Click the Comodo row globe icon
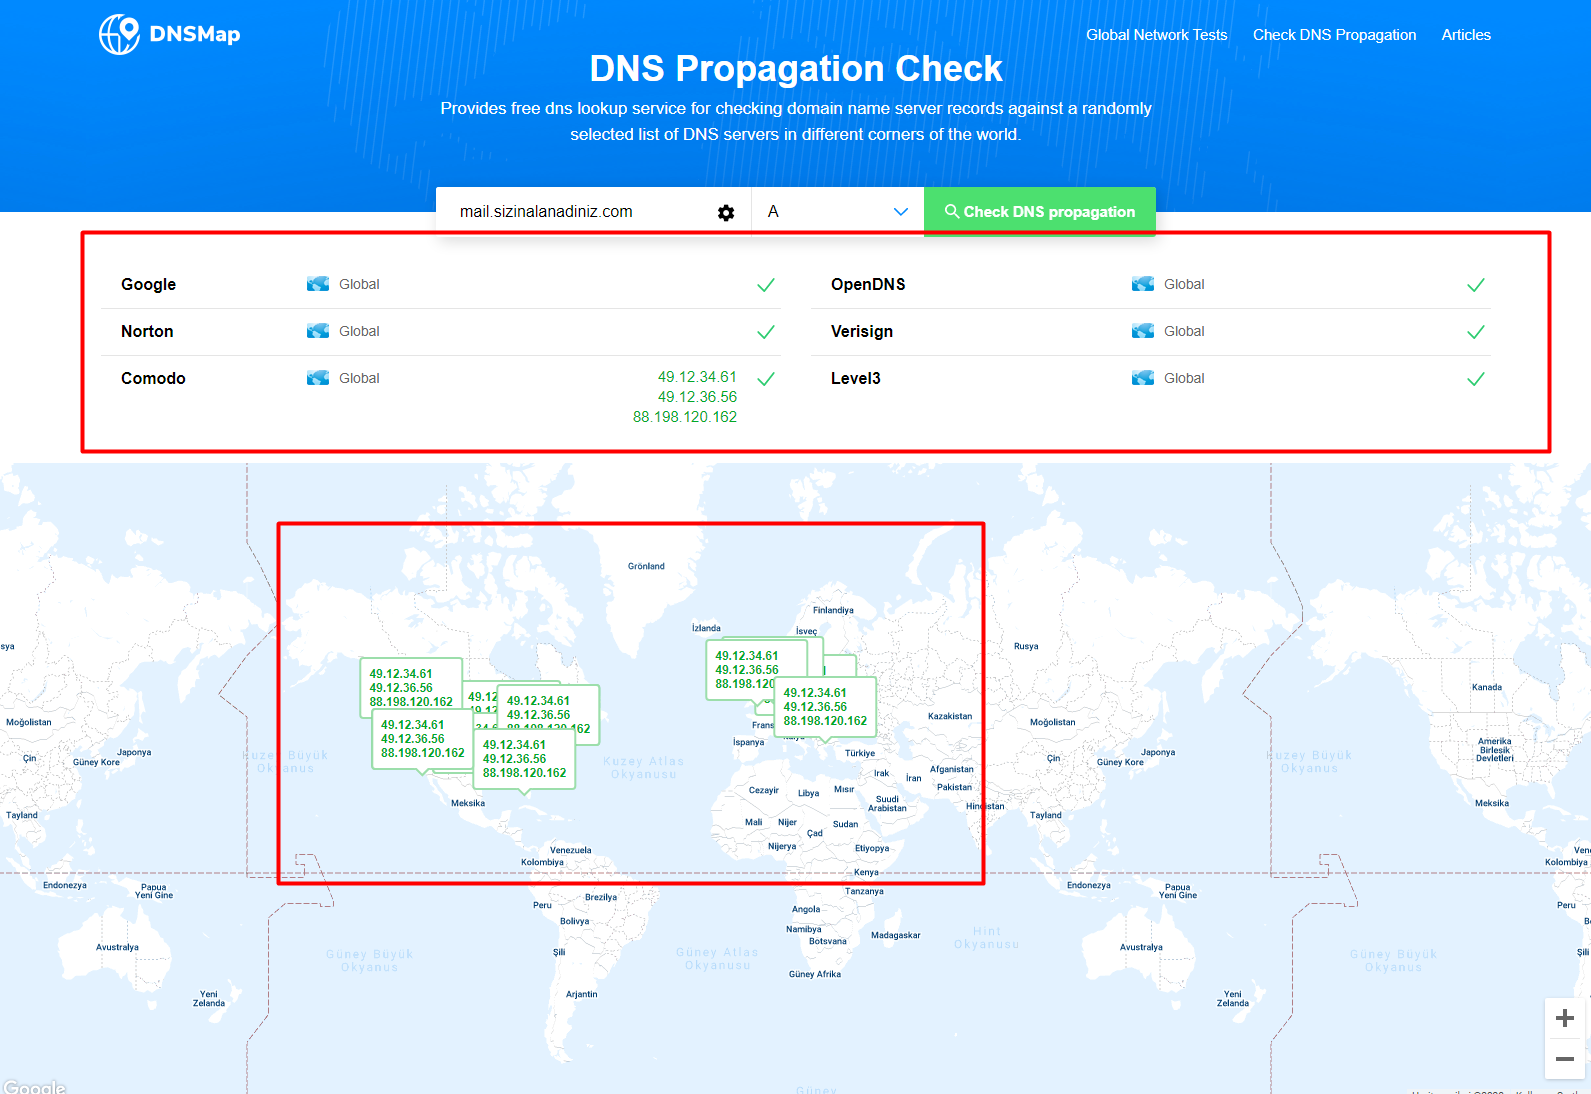 [x=318, y=378]
